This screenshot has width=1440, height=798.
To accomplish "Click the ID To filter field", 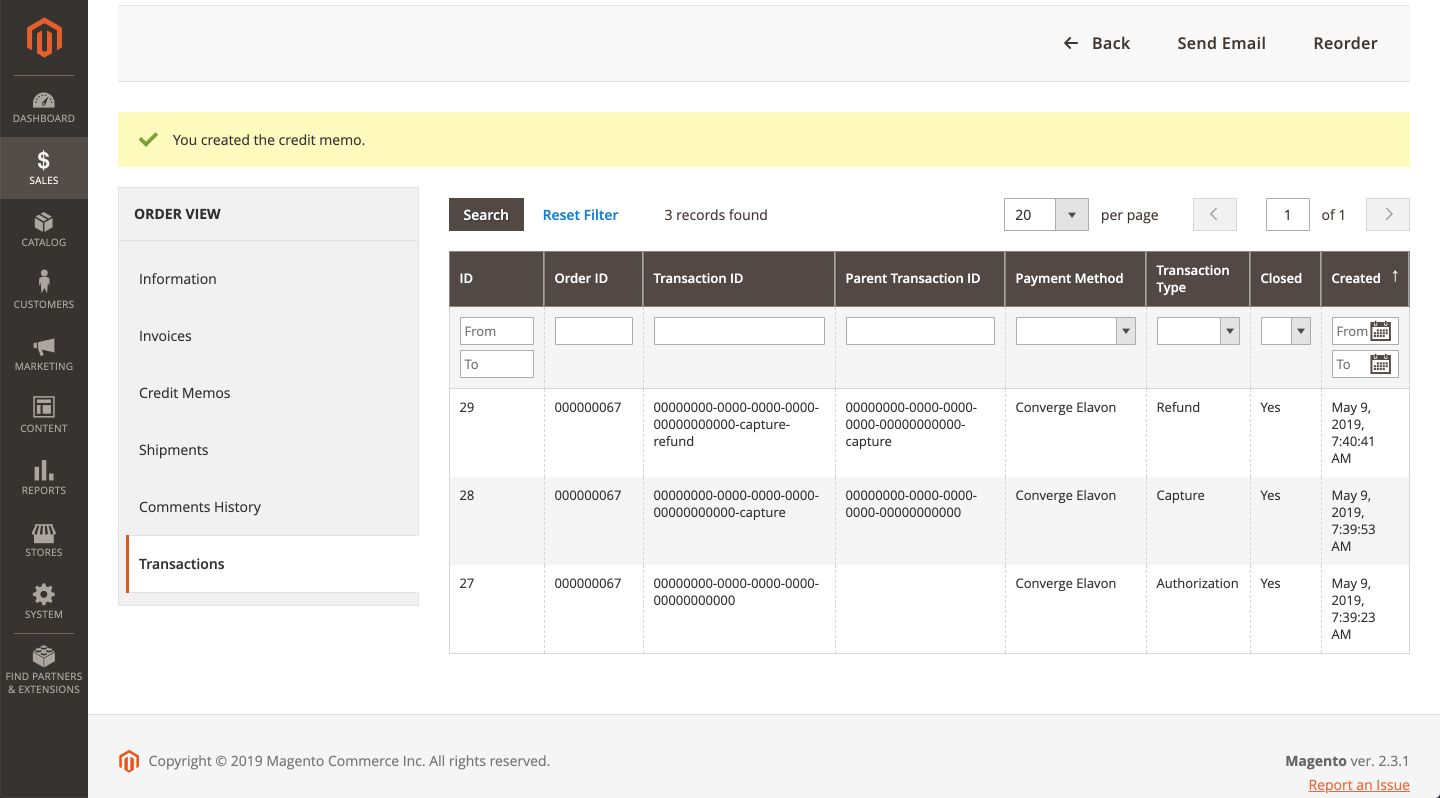I will (497, 364).
